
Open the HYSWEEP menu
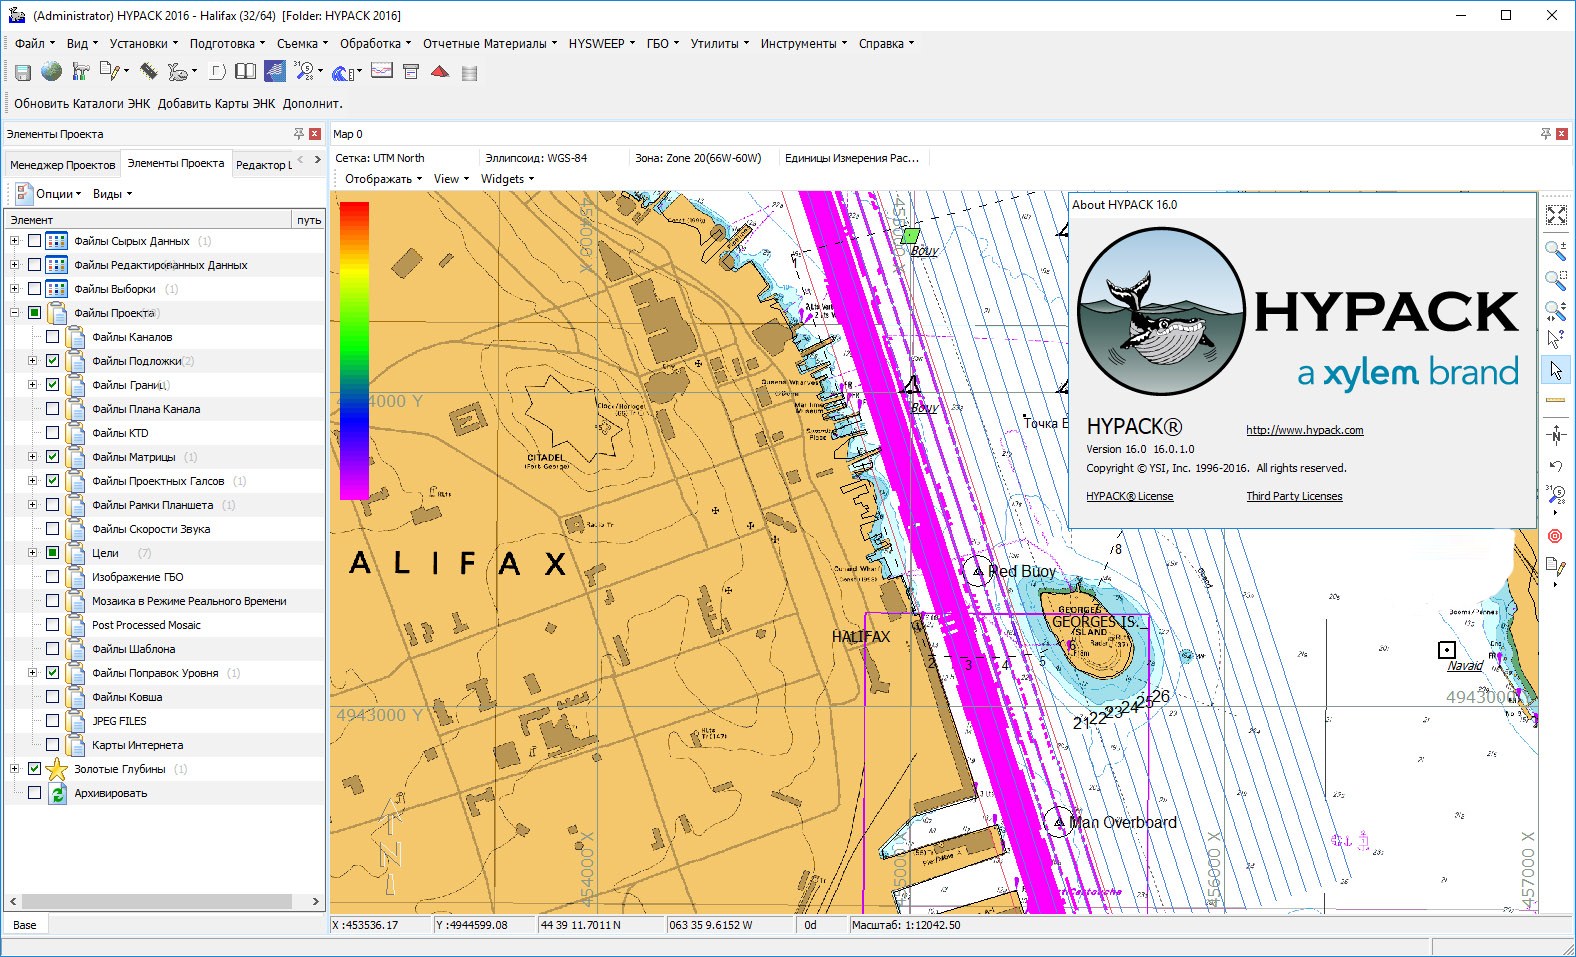click(x=601, y=43)
